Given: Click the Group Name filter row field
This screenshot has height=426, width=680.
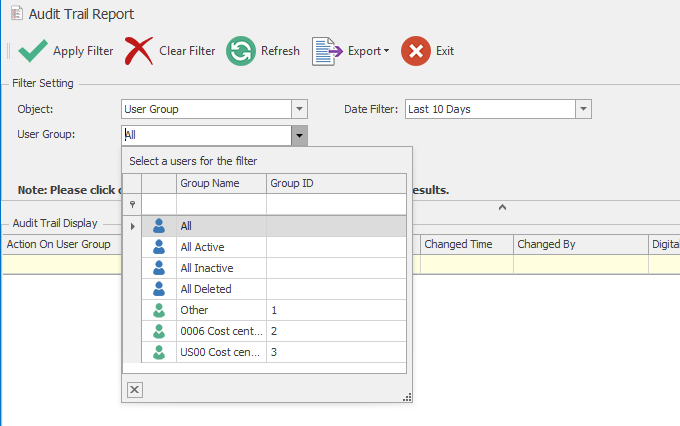Looking at the screenshot, I should [x=220, y=204].
